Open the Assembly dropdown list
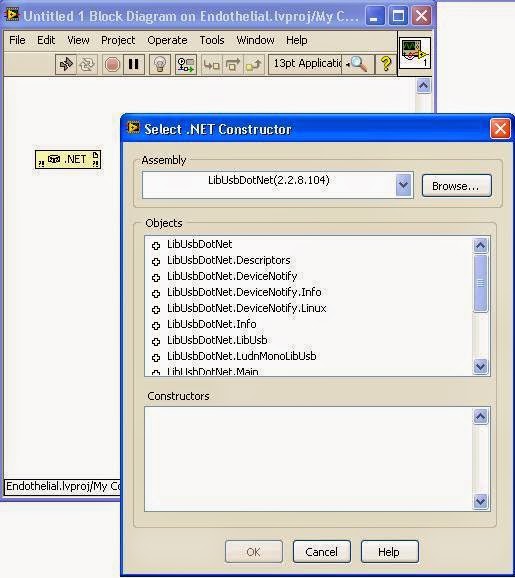The height and width of the screenshot is (578, 515). coord(403,185)
